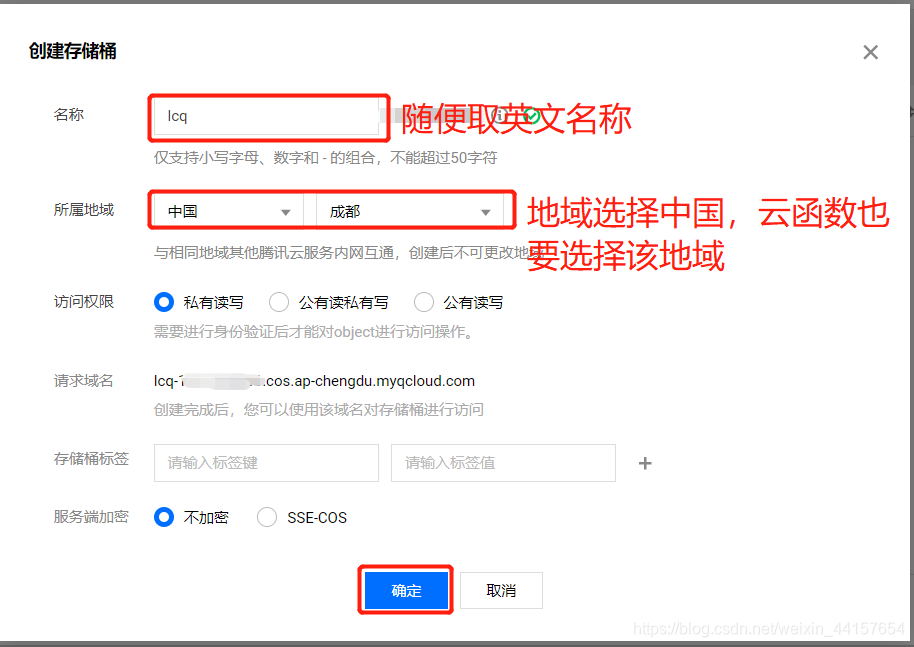Select the 不加密 encryption option
This screenshot has width=914, height=647.
tap(163, 517)
